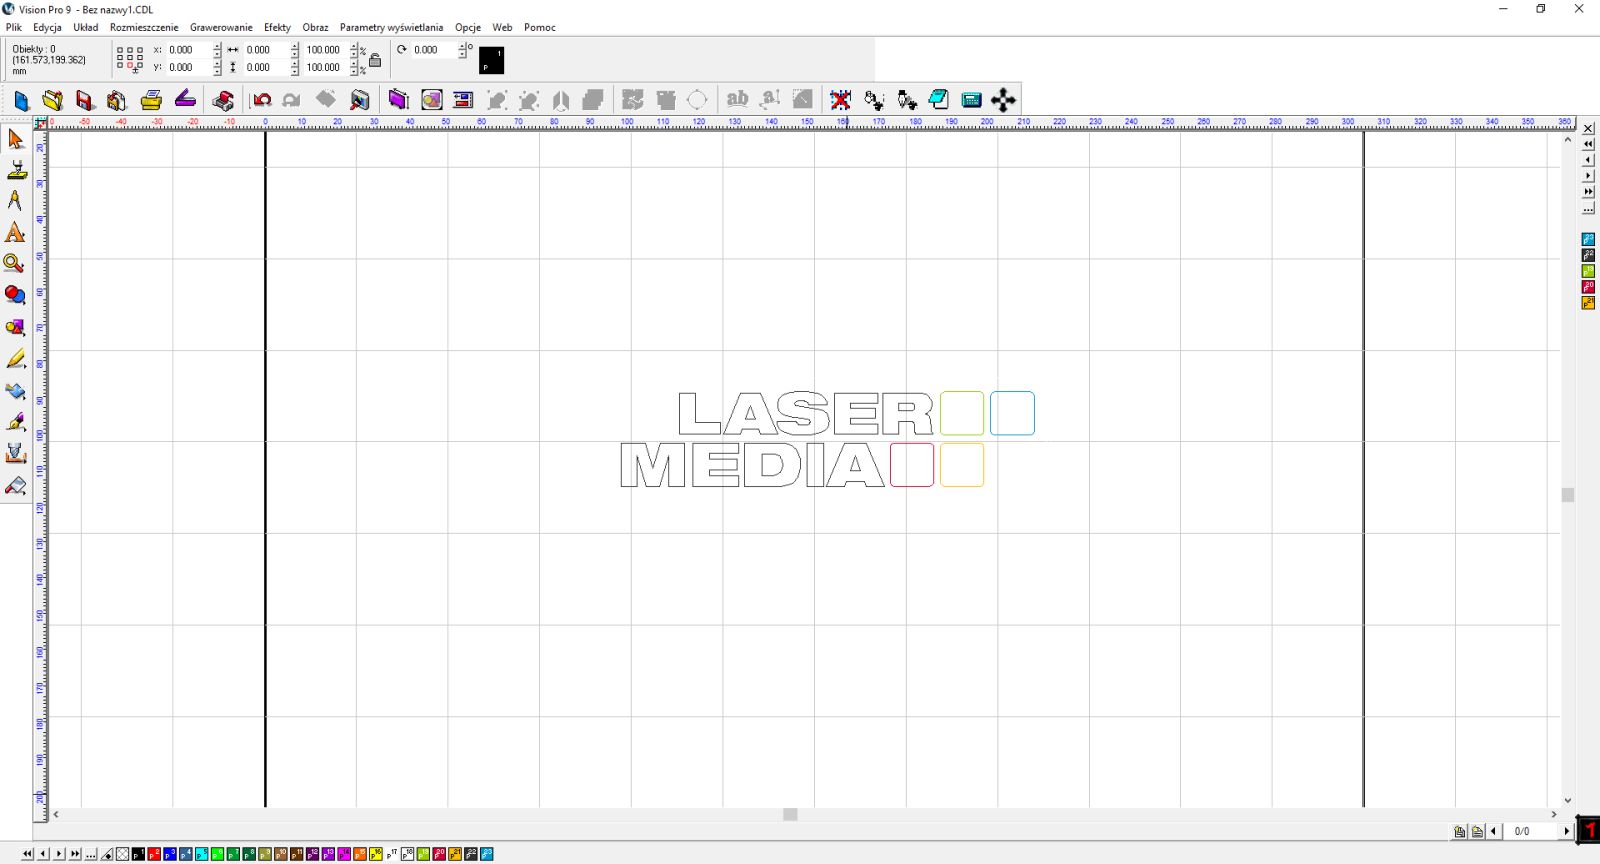1600x864 pixels.
Task: Adjust the height value spinner
Action: 294,68
